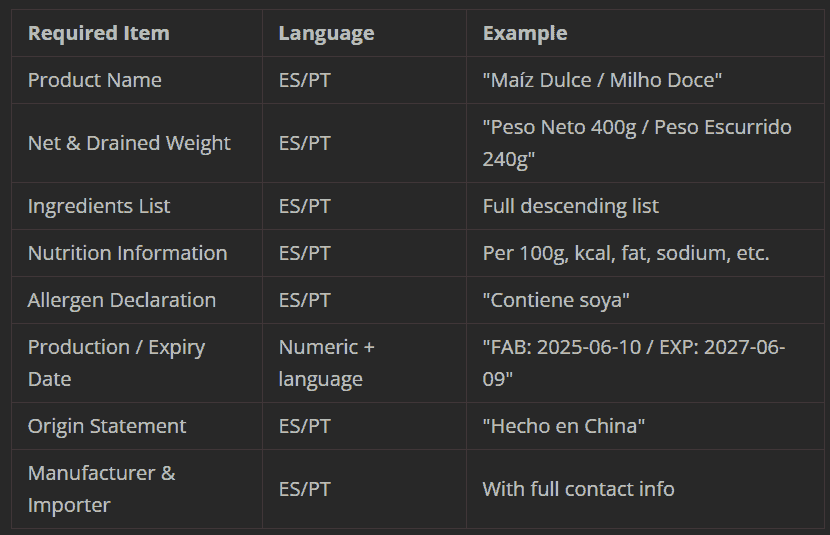The image size is (830, 535).
Task: Click the "Contiene soya" example cell
Action: click(x=556, y=300)
